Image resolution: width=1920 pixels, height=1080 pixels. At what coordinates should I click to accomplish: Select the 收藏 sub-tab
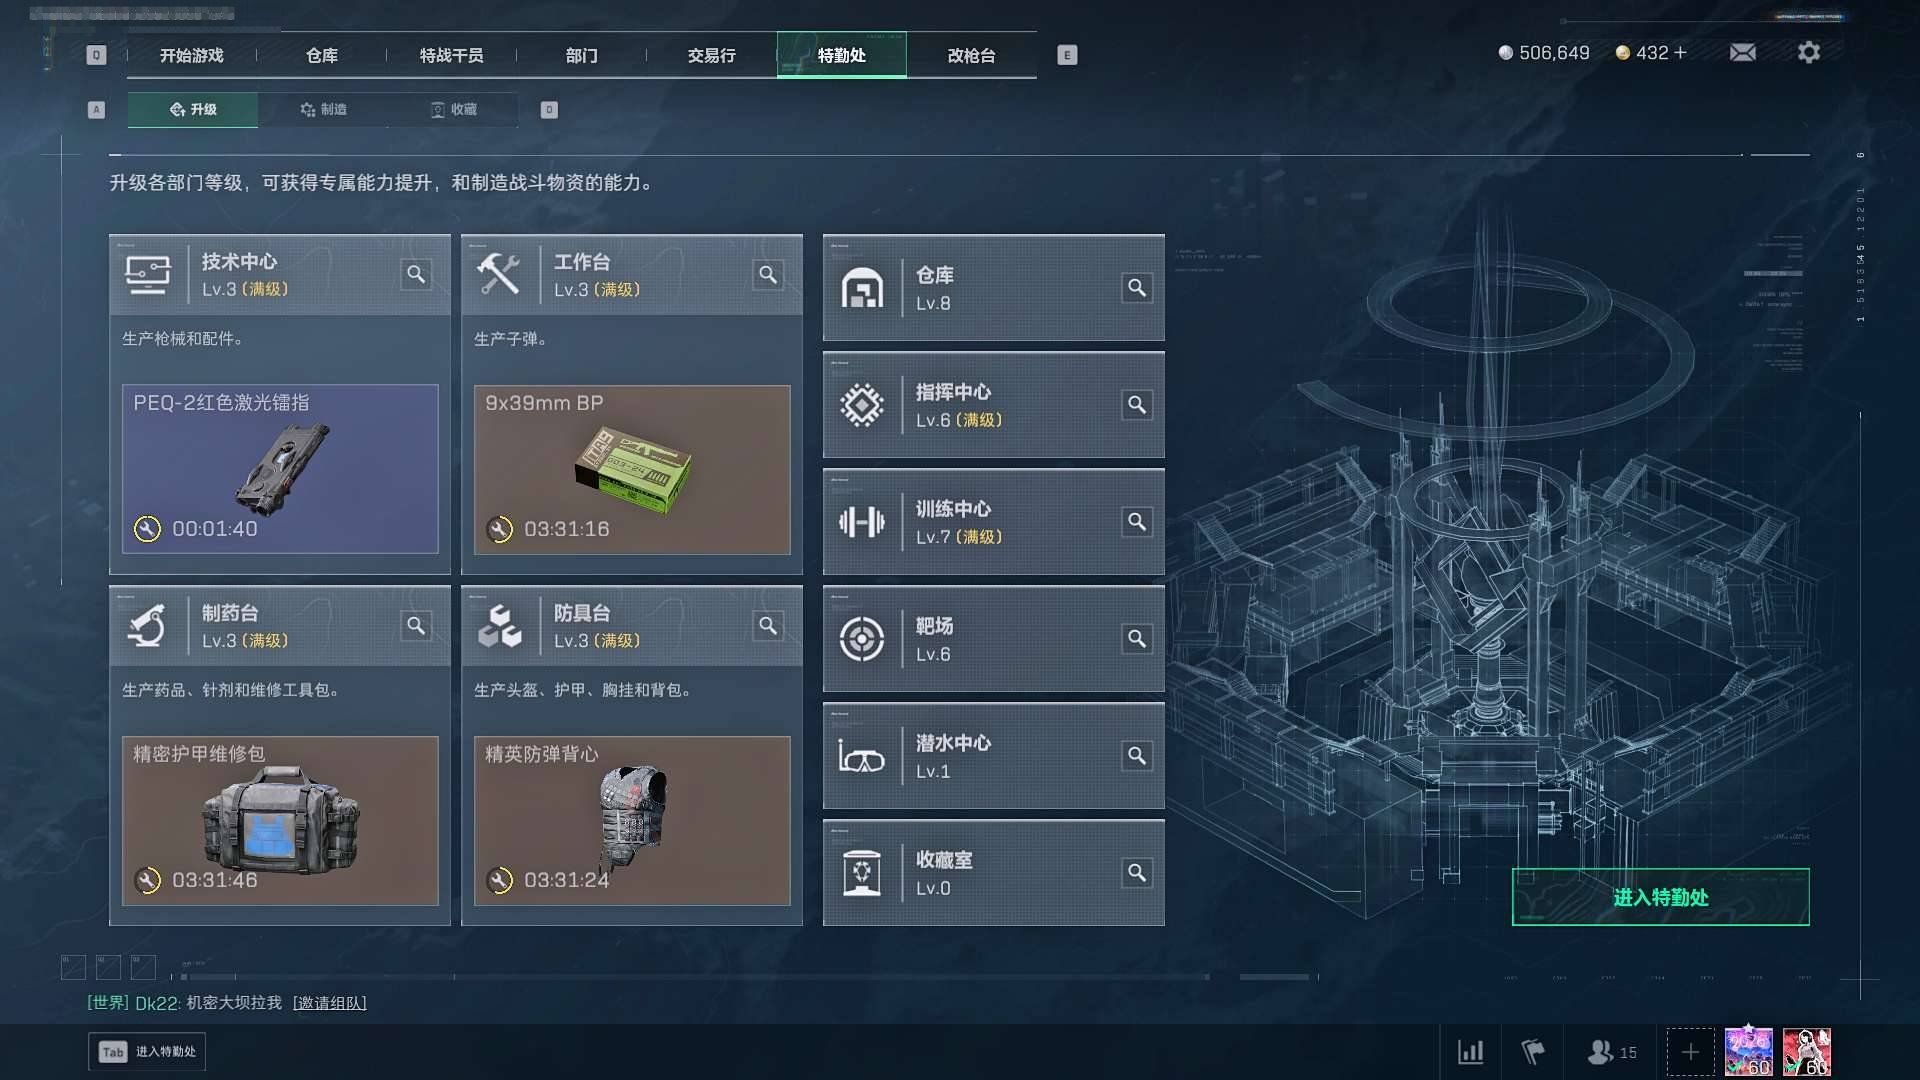tap(453, 109)
